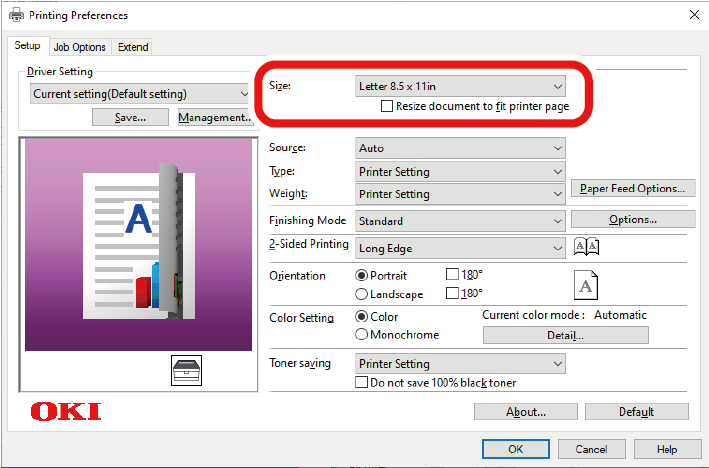Expand the 2-Sided Printing dropdown
The width and height of the screenshot is (709, 468).
(x=461, y=248)
